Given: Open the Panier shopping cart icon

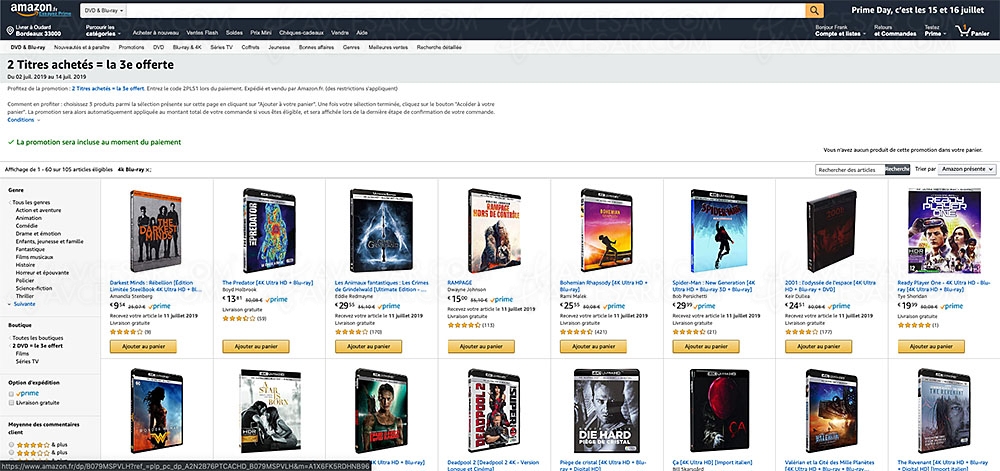Looking at the screenshot, I should 972,31.
